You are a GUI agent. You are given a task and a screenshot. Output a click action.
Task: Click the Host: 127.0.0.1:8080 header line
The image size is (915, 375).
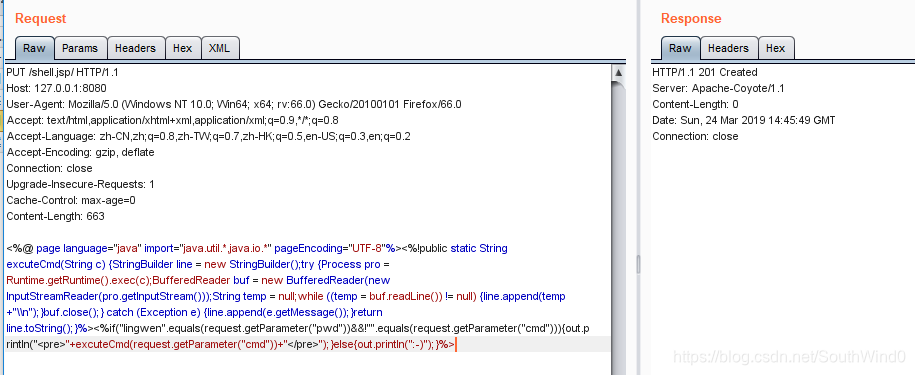[x=57, y=88]
